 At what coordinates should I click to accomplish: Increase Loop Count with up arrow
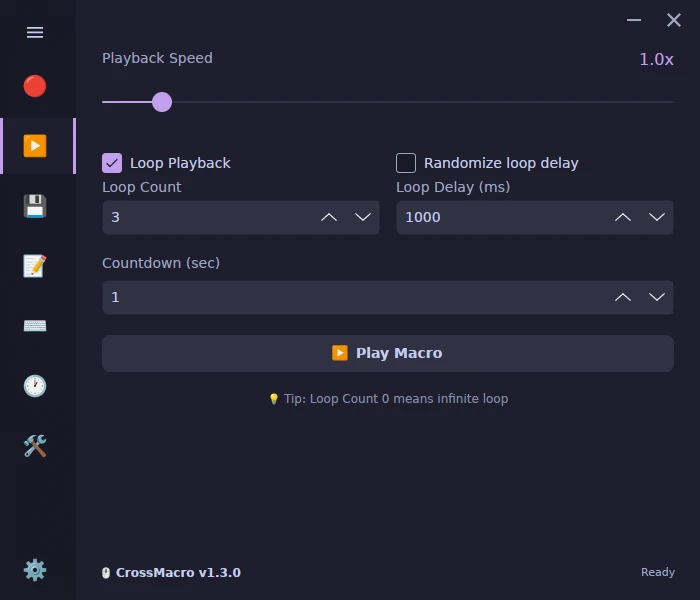[329, 217]
